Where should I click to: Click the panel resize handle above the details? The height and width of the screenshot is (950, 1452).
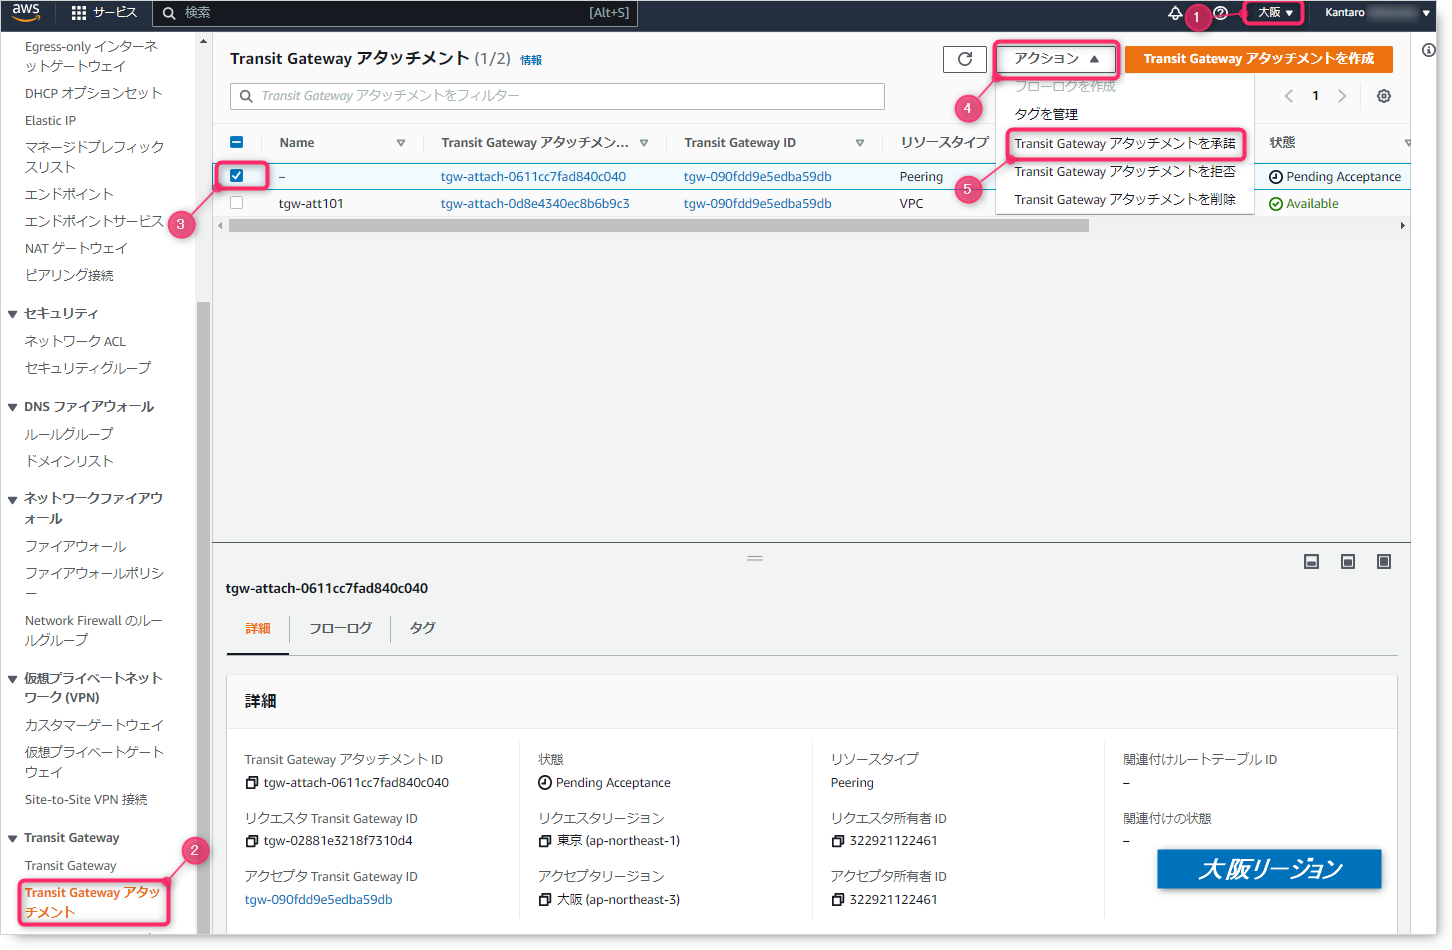pyautogui.click(x=755, y=558)
